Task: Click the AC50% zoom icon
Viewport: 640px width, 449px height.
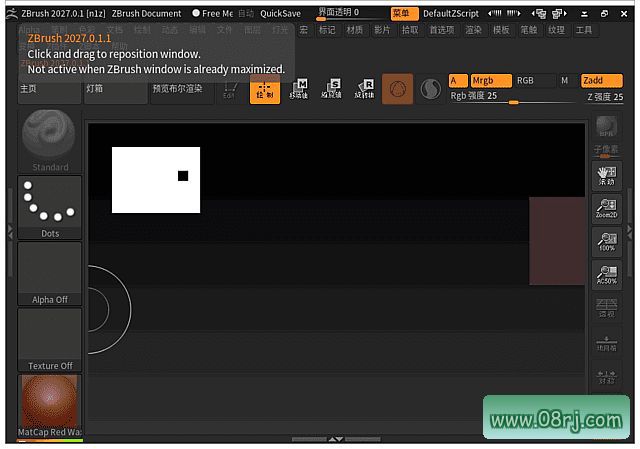Action: coord(607,275)
